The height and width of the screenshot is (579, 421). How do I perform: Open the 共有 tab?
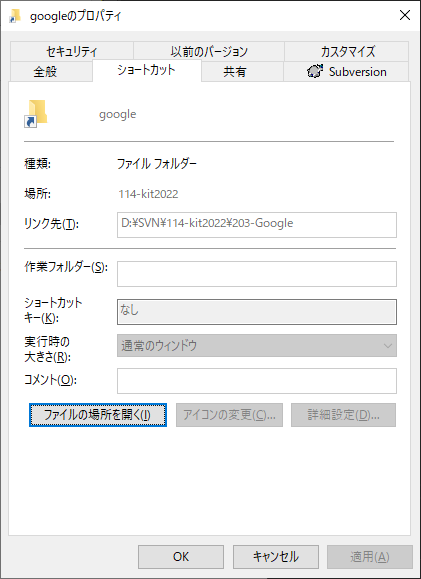tap(242, 72)
